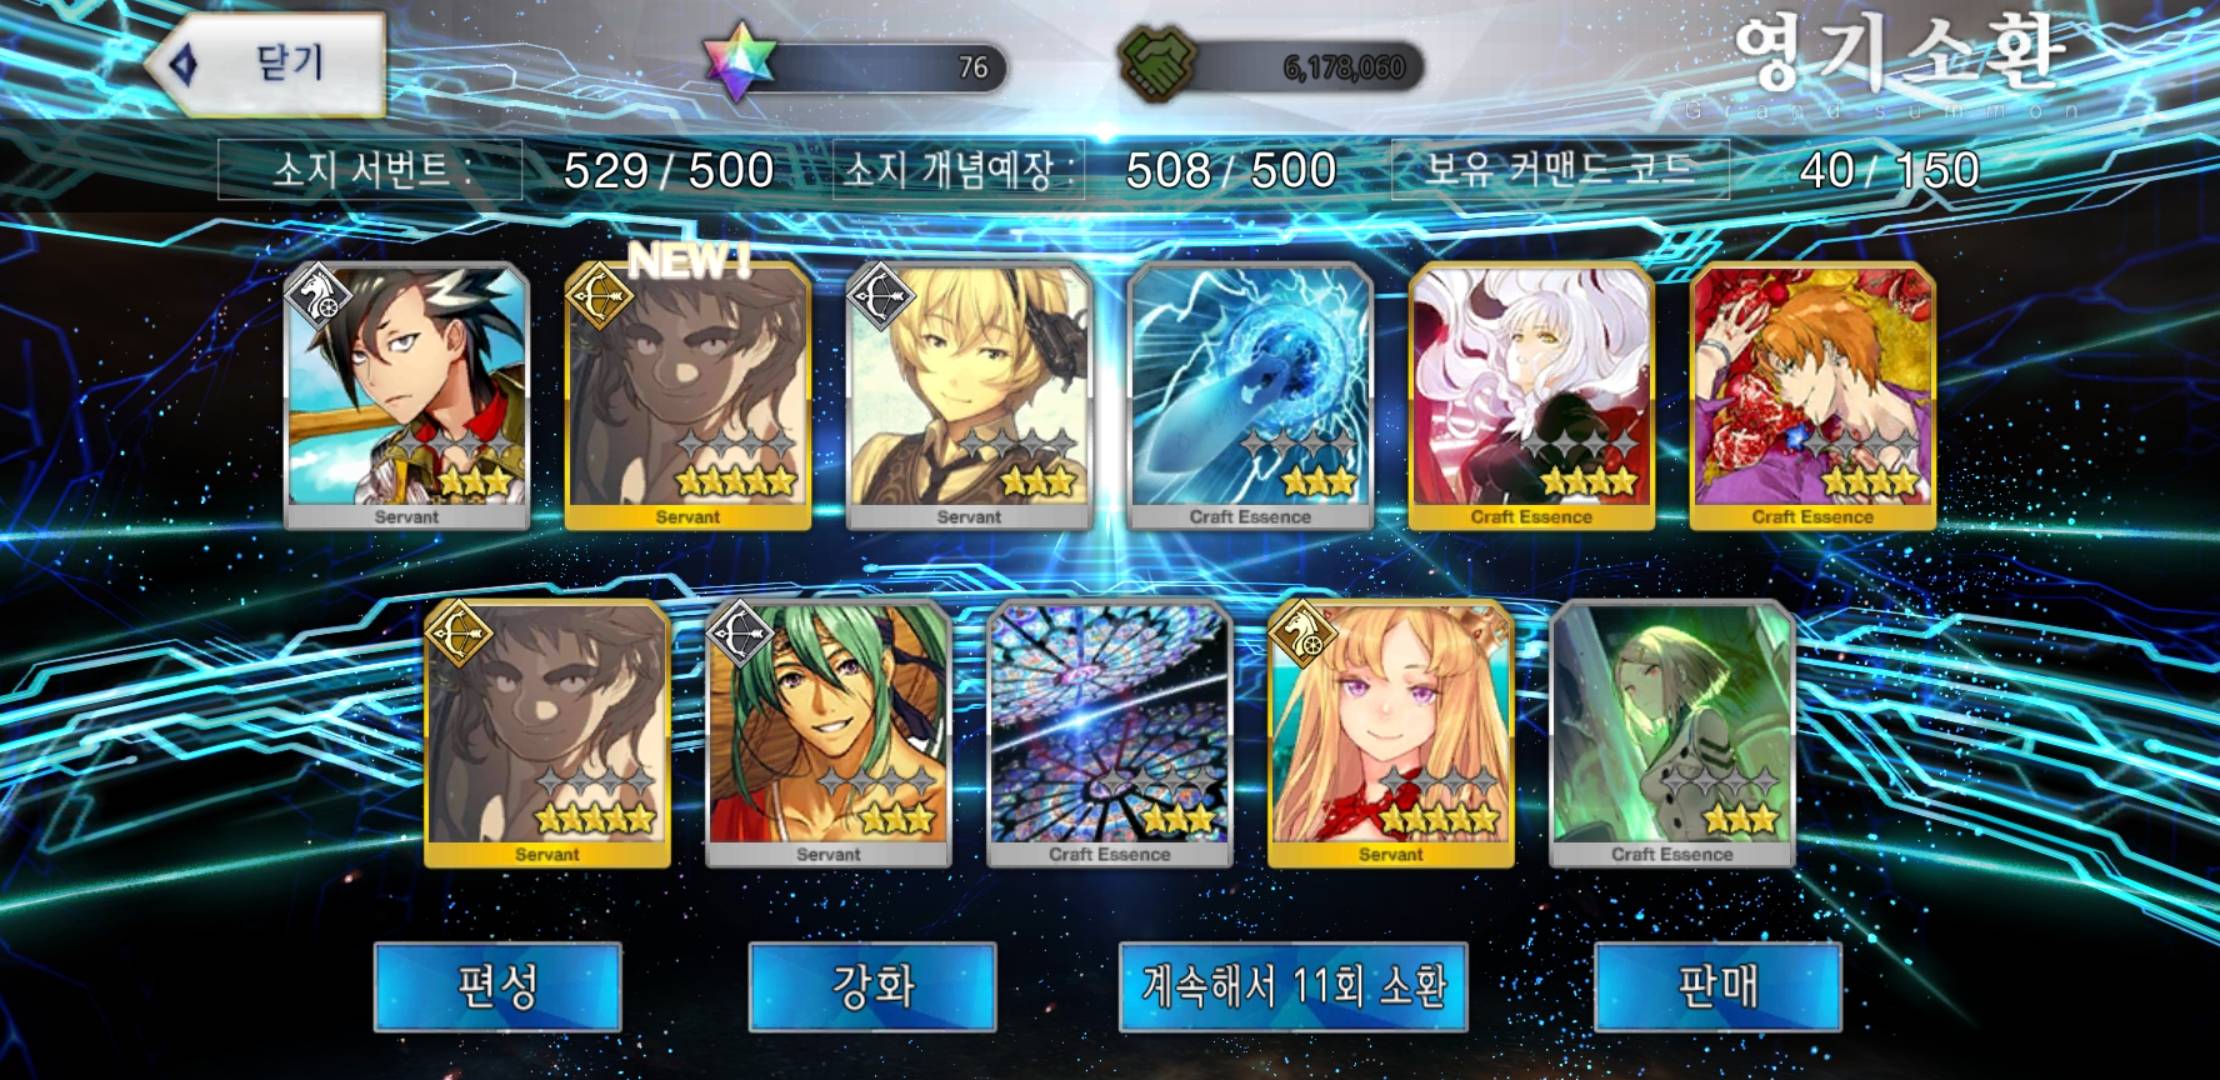Select 계속해서 11회 소환 to summon again
The width and height of the screenshot is (2220, 1080).
1293,987
